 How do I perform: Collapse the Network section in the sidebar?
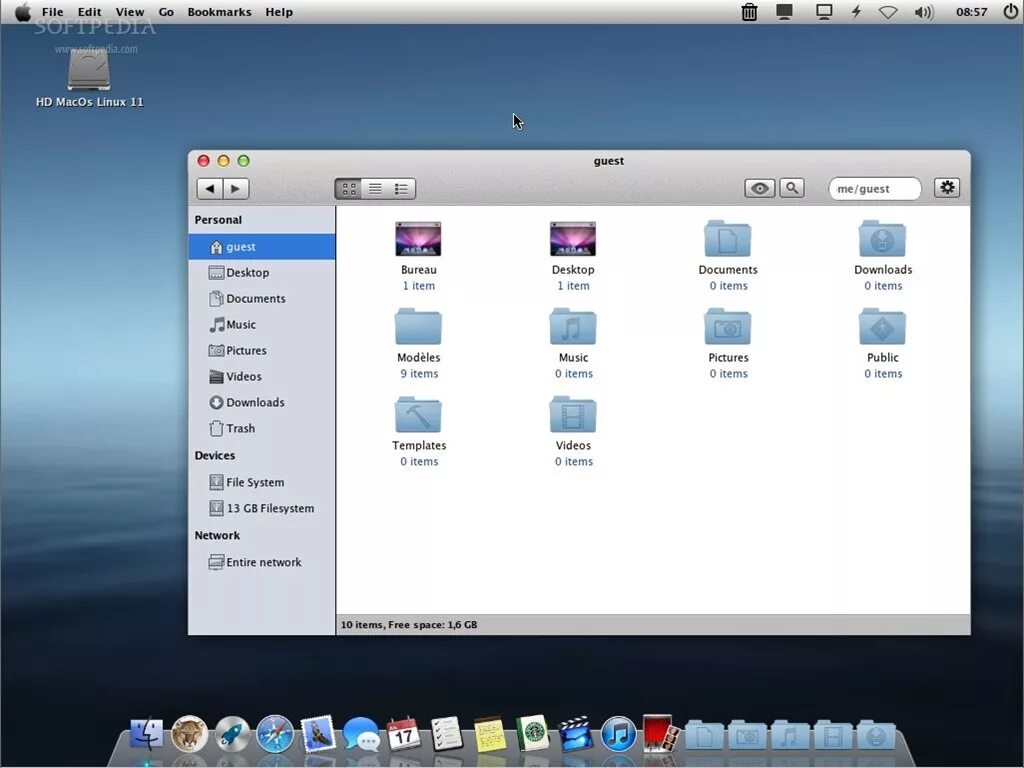(x=217, y=535)
